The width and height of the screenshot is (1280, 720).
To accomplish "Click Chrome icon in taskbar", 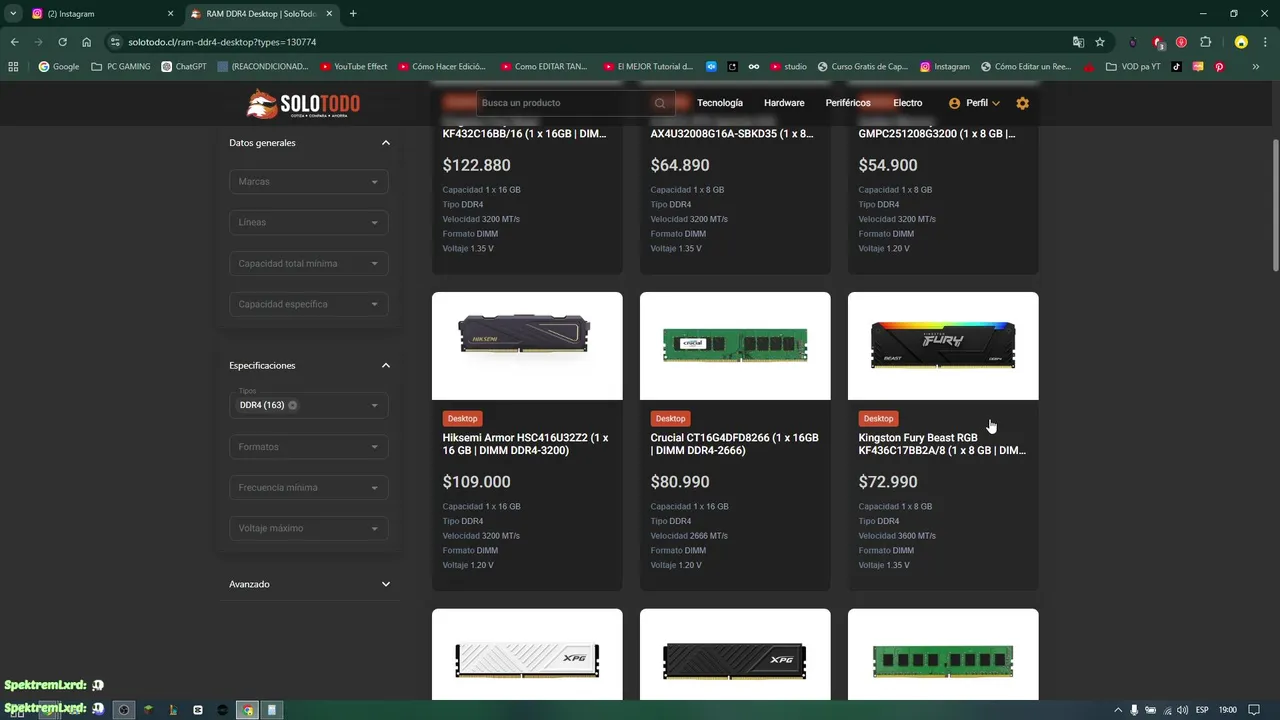I will 247,710.
